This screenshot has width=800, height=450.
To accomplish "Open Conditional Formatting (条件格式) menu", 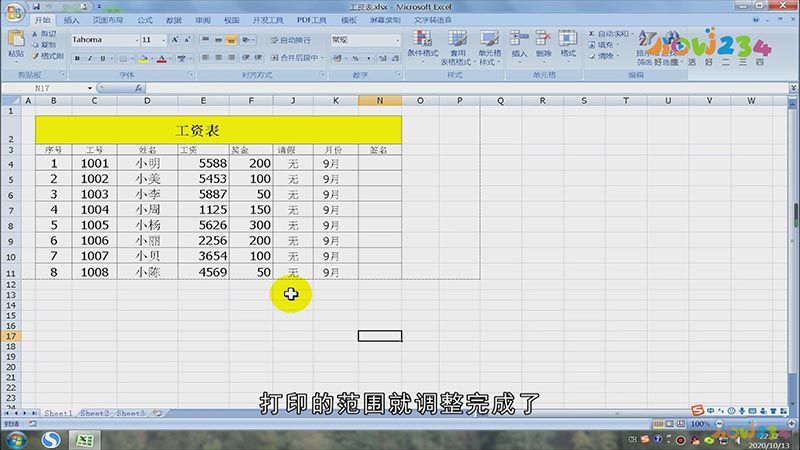I will (x=422, y=47).
